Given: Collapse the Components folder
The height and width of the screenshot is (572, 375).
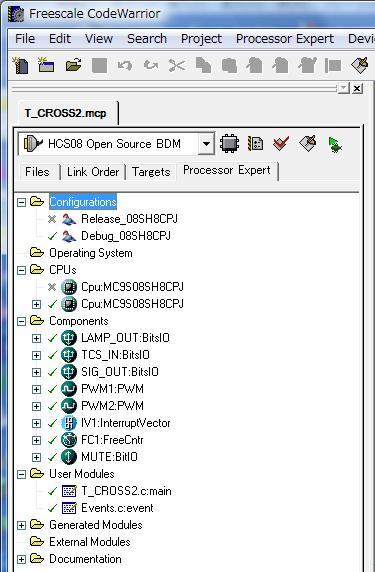Looking at the screenshot, I should 22,321.
